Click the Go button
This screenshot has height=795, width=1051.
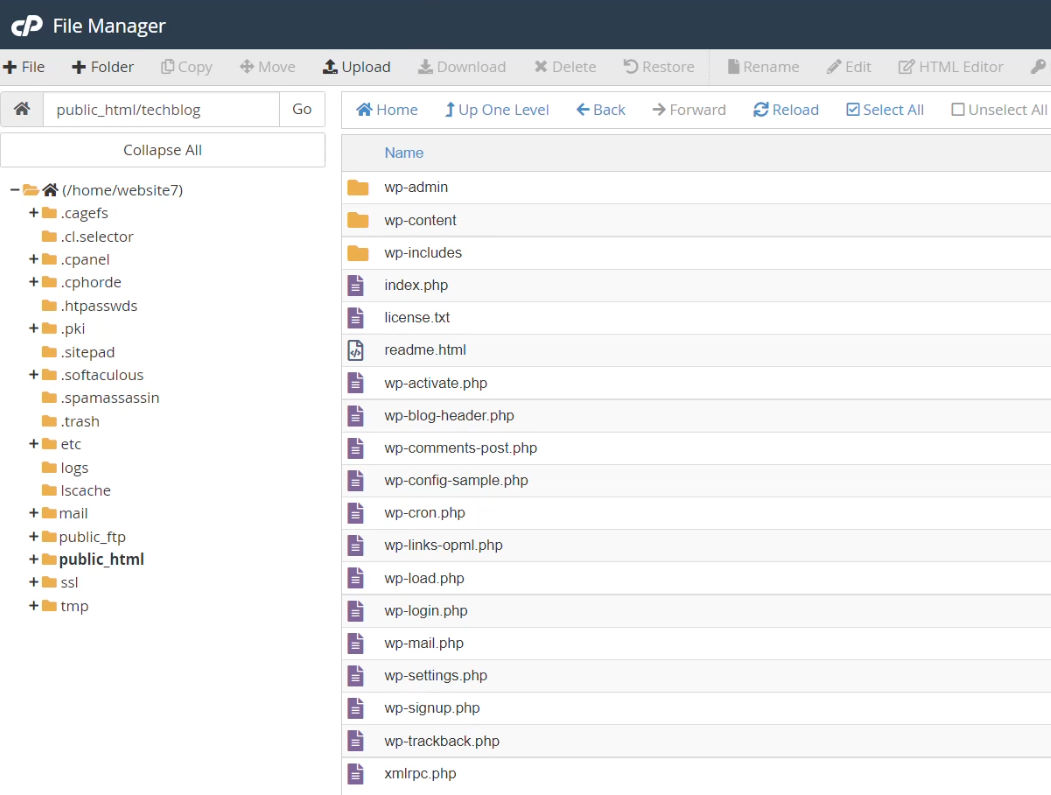[302, 109]
